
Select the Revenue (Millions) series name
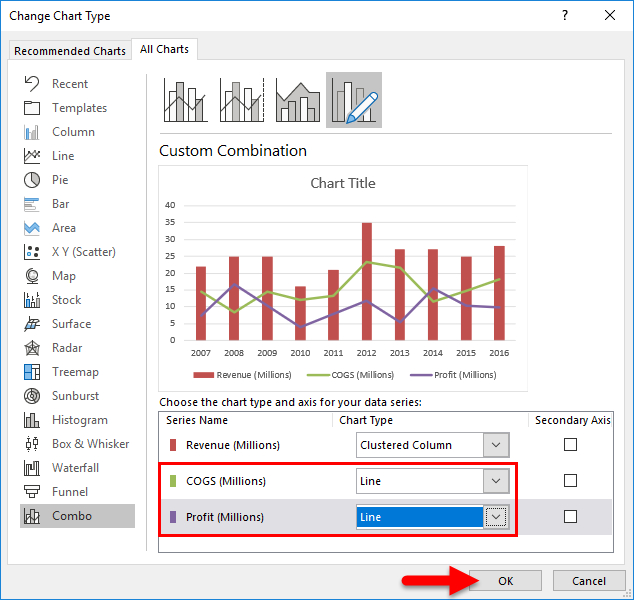click(233, 445)
